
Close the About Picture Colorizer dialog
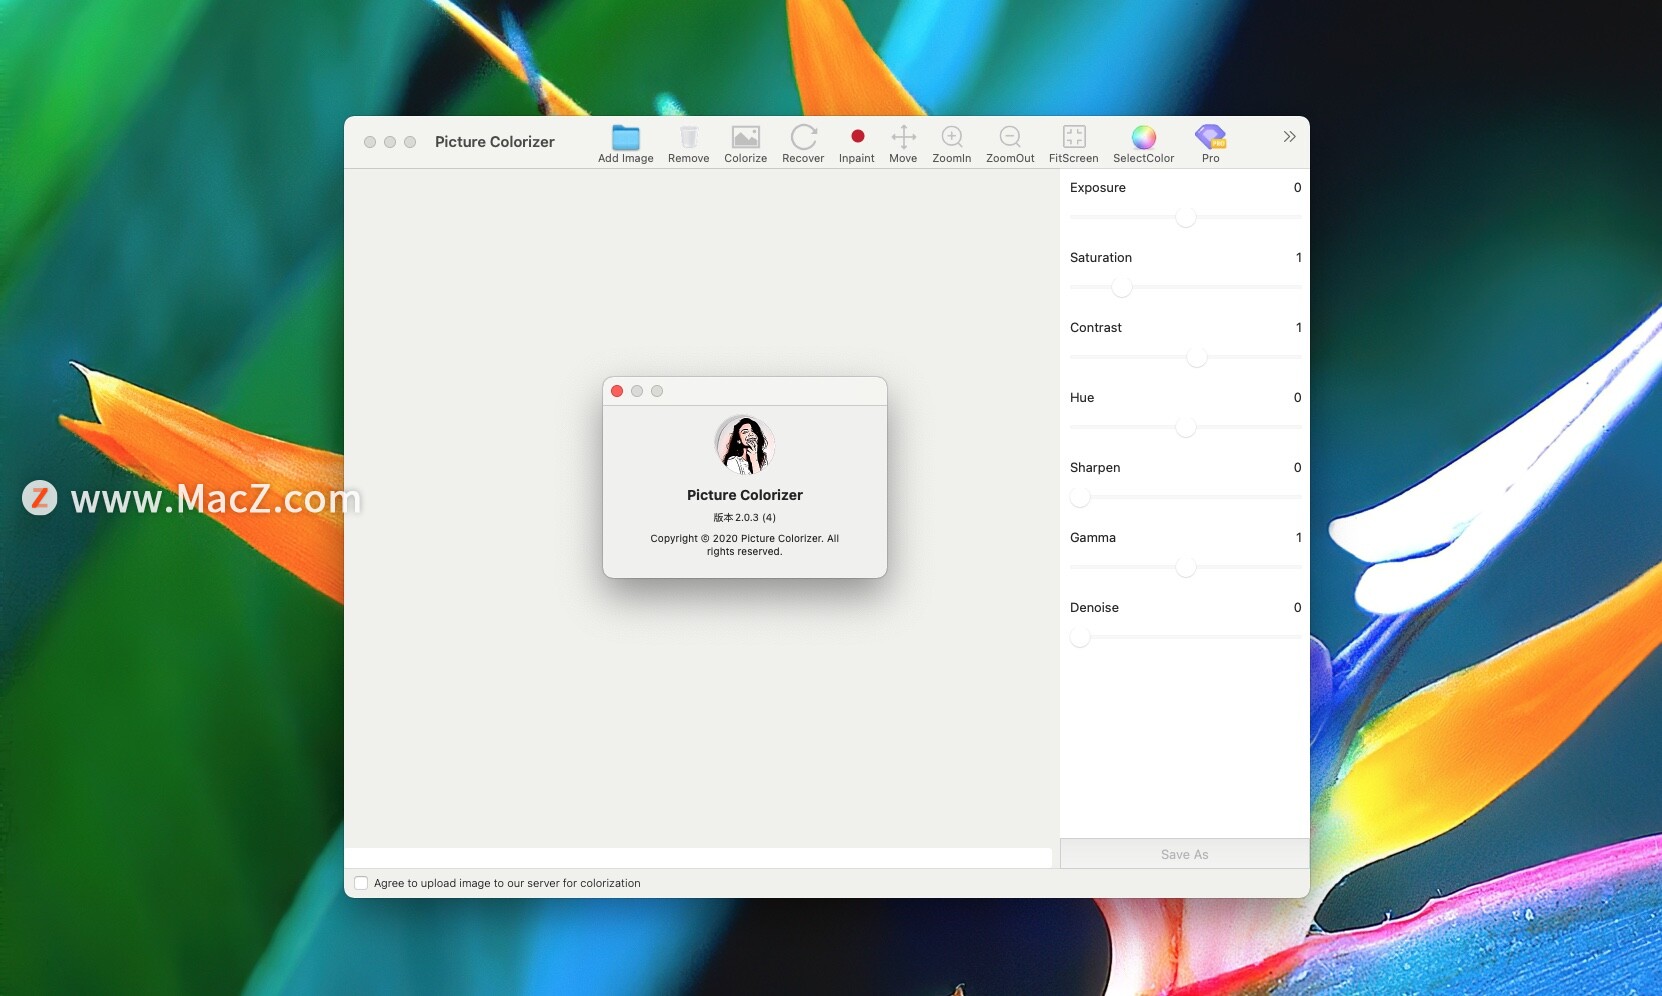(617, 391)
